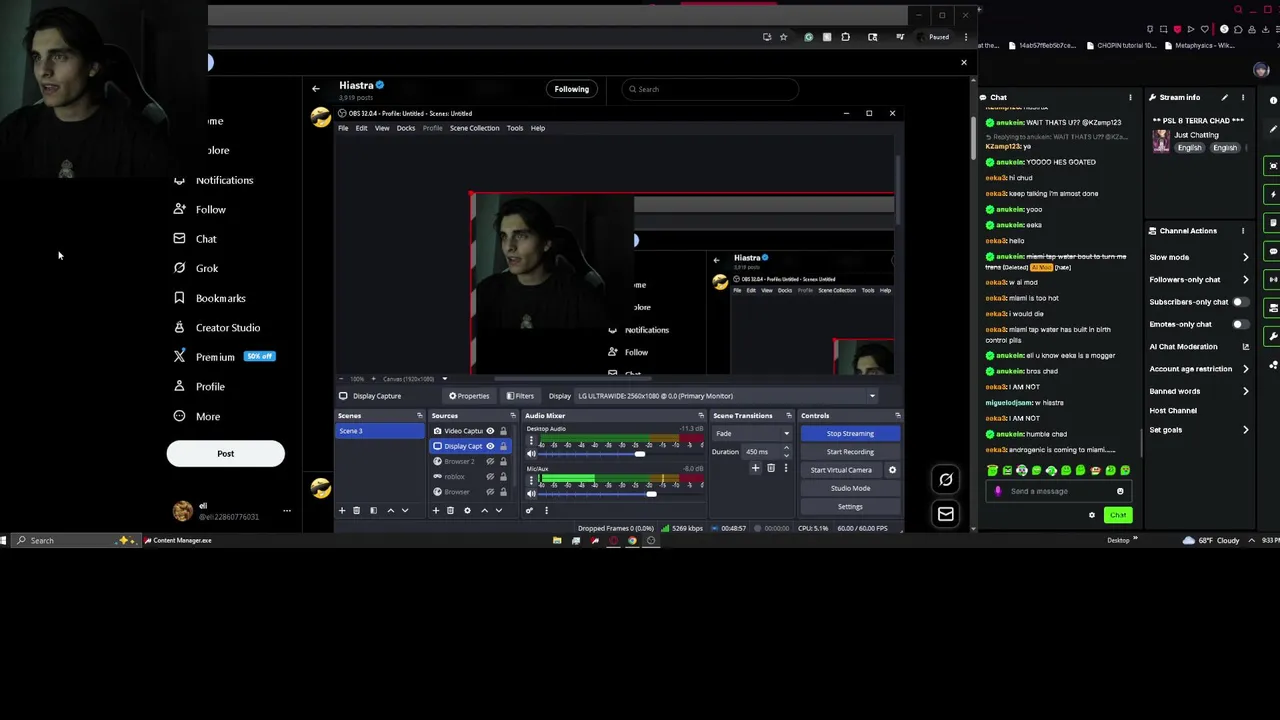The height and width of the screenshot is (720, 1280).
Task: Open OBS Tools menu
Action: click(514, 128)
